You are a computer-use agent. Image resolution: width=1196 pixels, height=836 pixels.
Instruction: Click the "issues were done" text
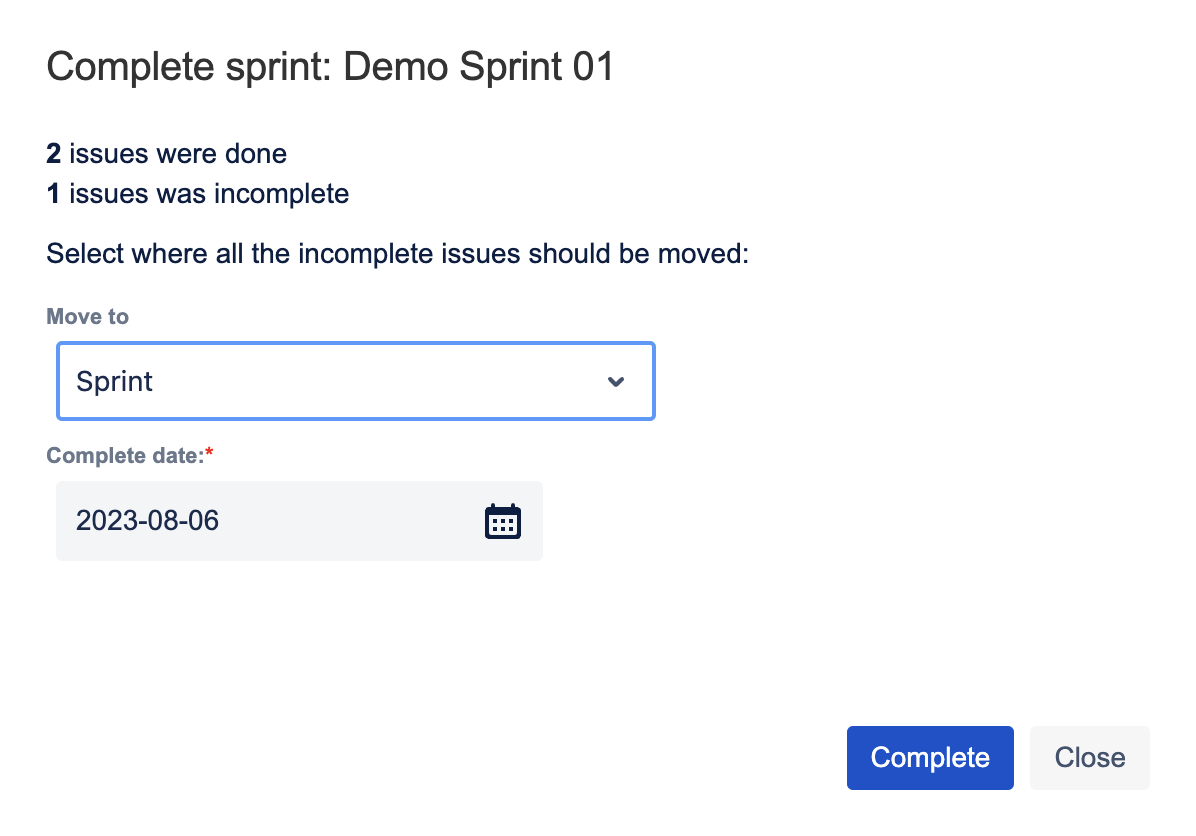[x=178, y=154]
